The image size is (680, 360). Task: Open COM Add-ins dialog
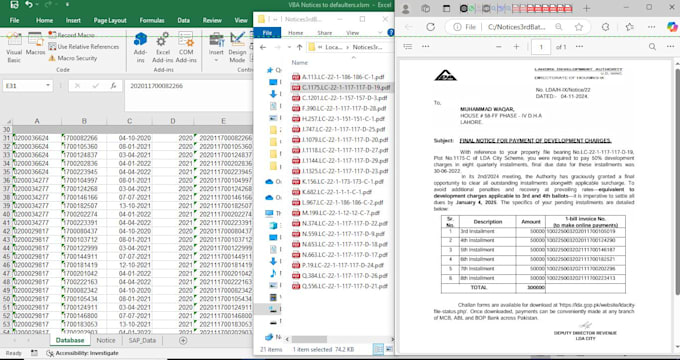coord(186,48)
